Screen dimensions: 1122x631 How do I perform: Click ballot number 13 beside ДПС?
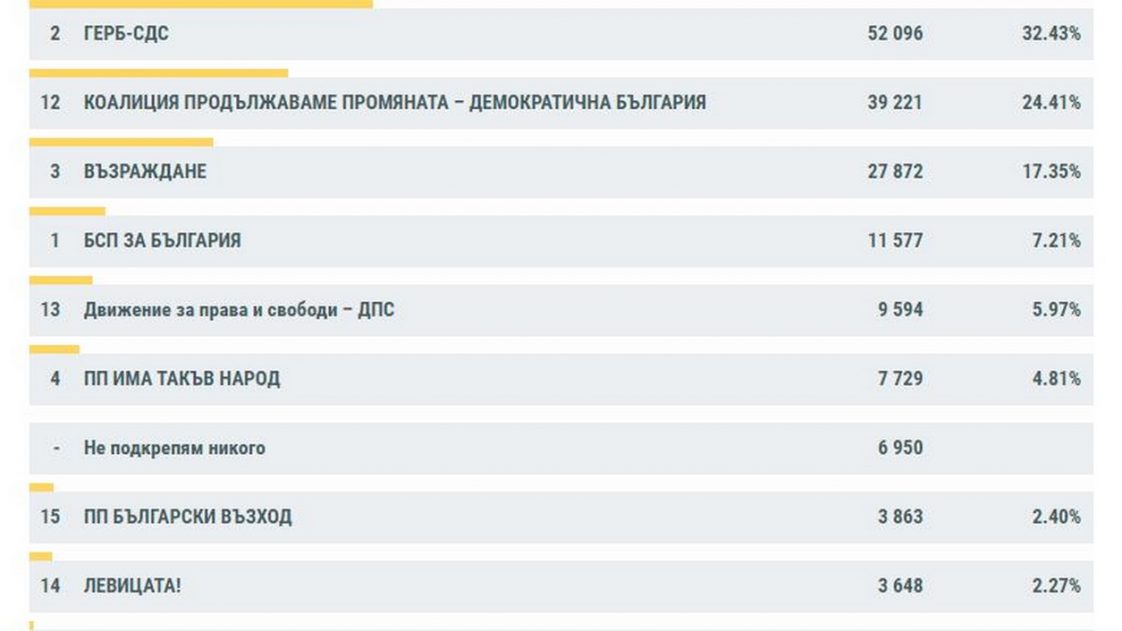[50, 310]
